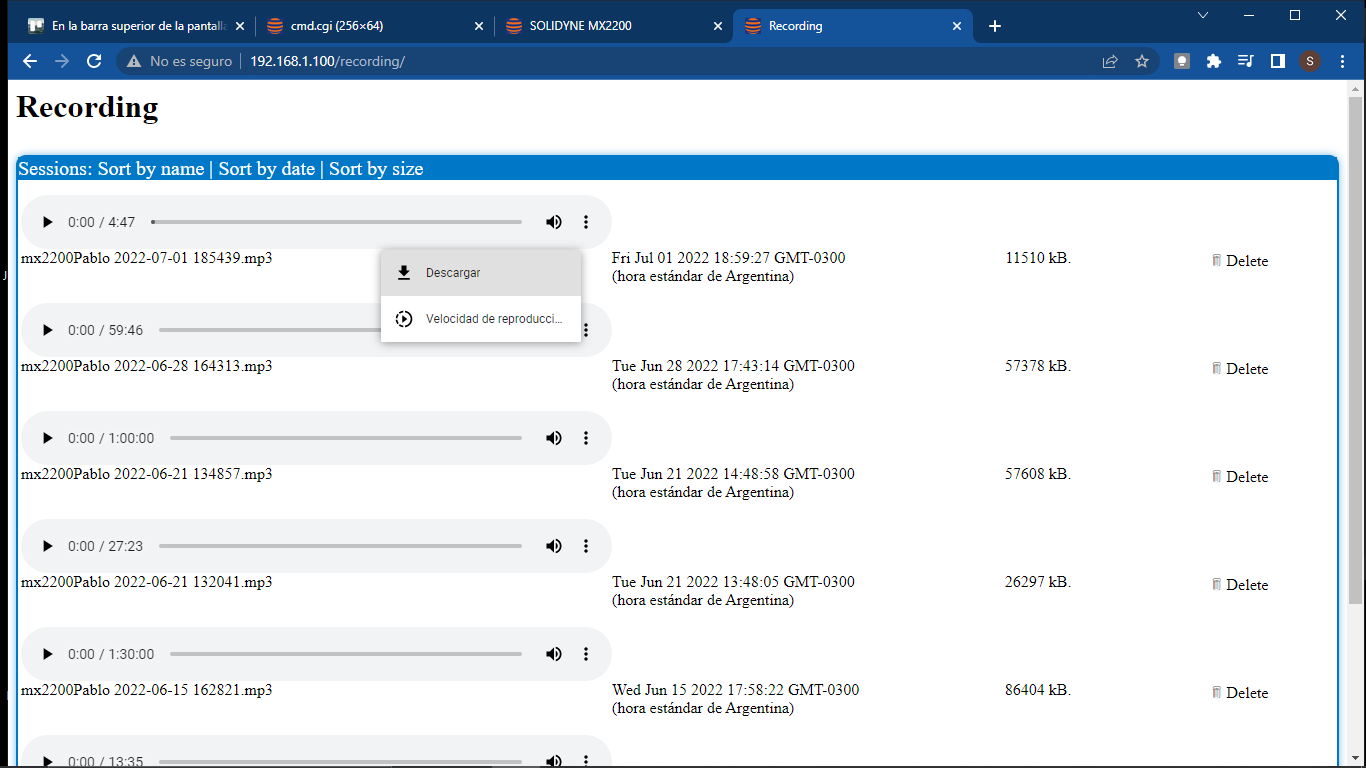Click the Recording page heading

coord(88,107)
